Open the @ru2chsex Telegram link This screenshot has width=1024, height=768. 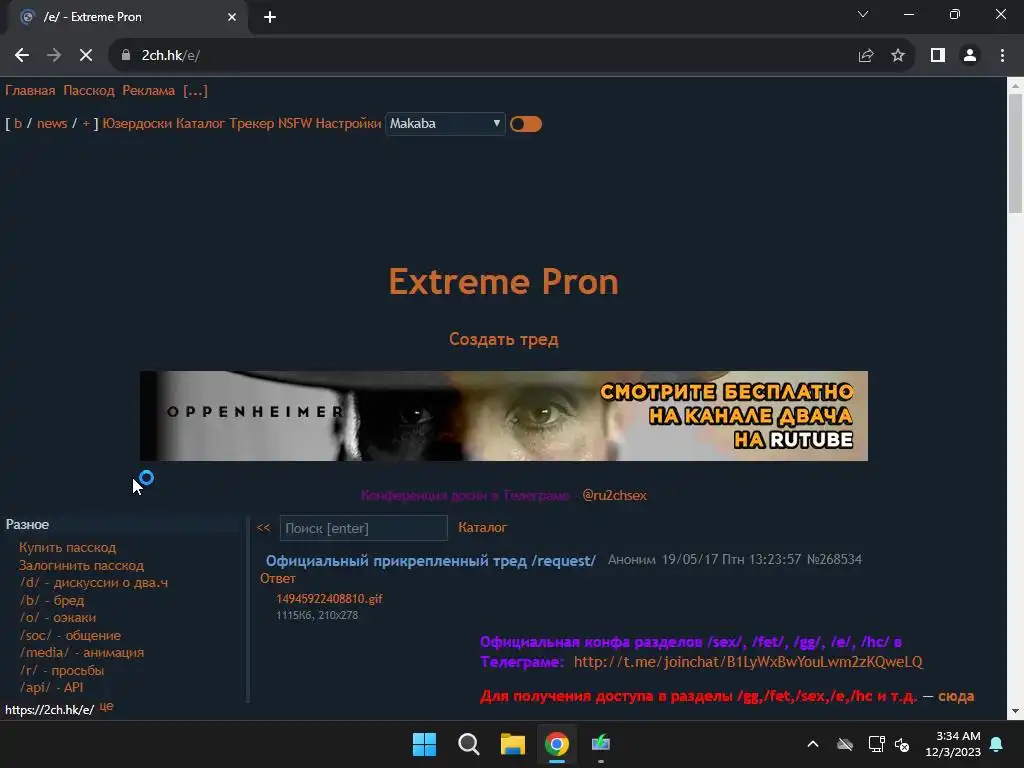point(614,496)
